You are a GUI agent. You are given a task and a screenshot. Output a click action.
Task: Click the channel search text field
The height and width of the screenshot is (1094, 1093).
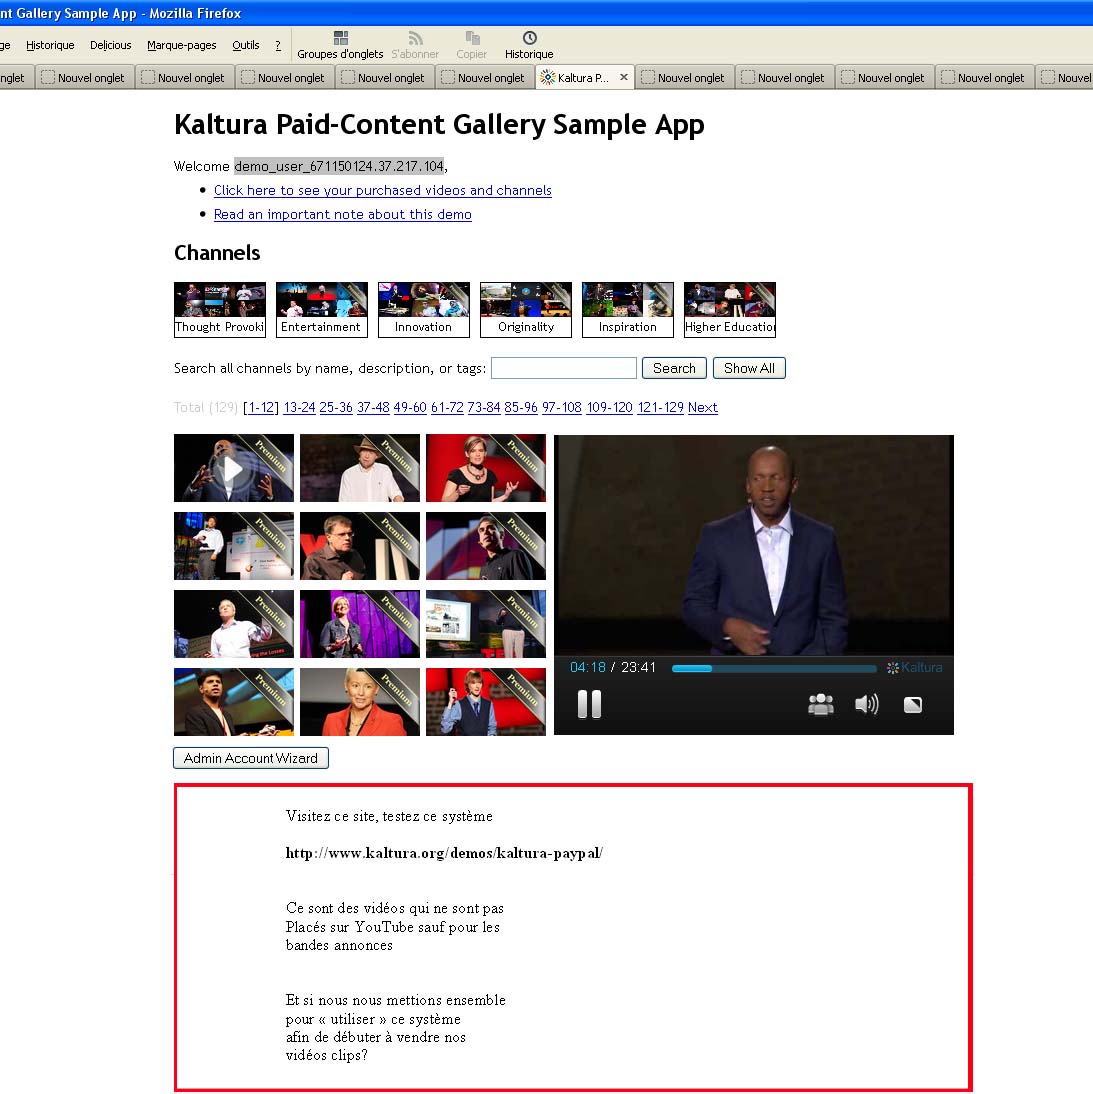563,368
